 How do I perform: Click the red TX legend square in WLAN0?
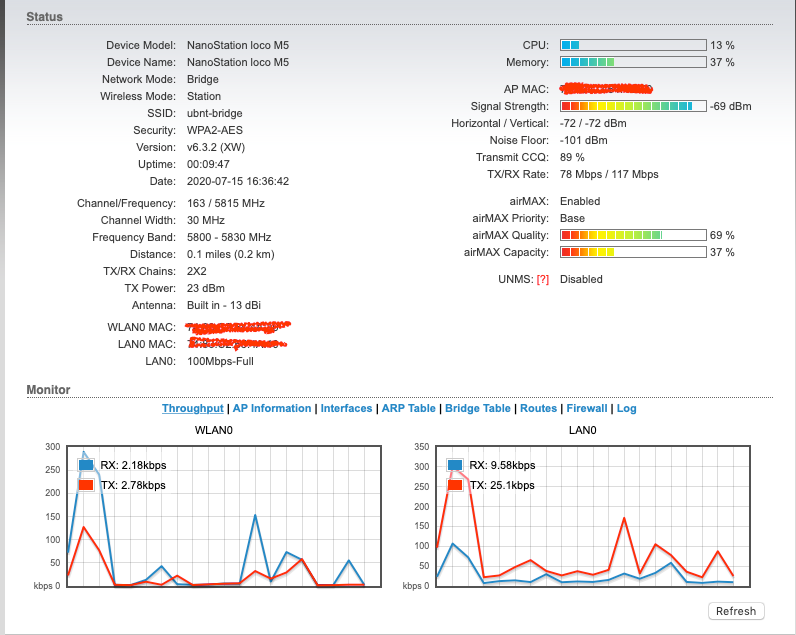[88, 485]
